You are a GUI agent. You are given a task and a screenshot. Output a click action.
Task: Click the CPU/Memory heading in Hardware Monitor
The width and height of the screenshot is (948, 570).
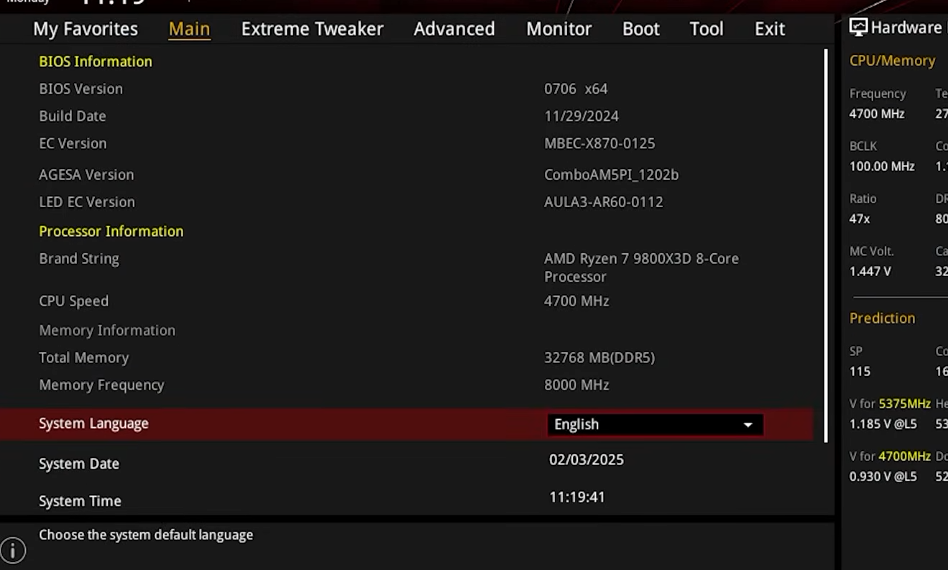892,61
